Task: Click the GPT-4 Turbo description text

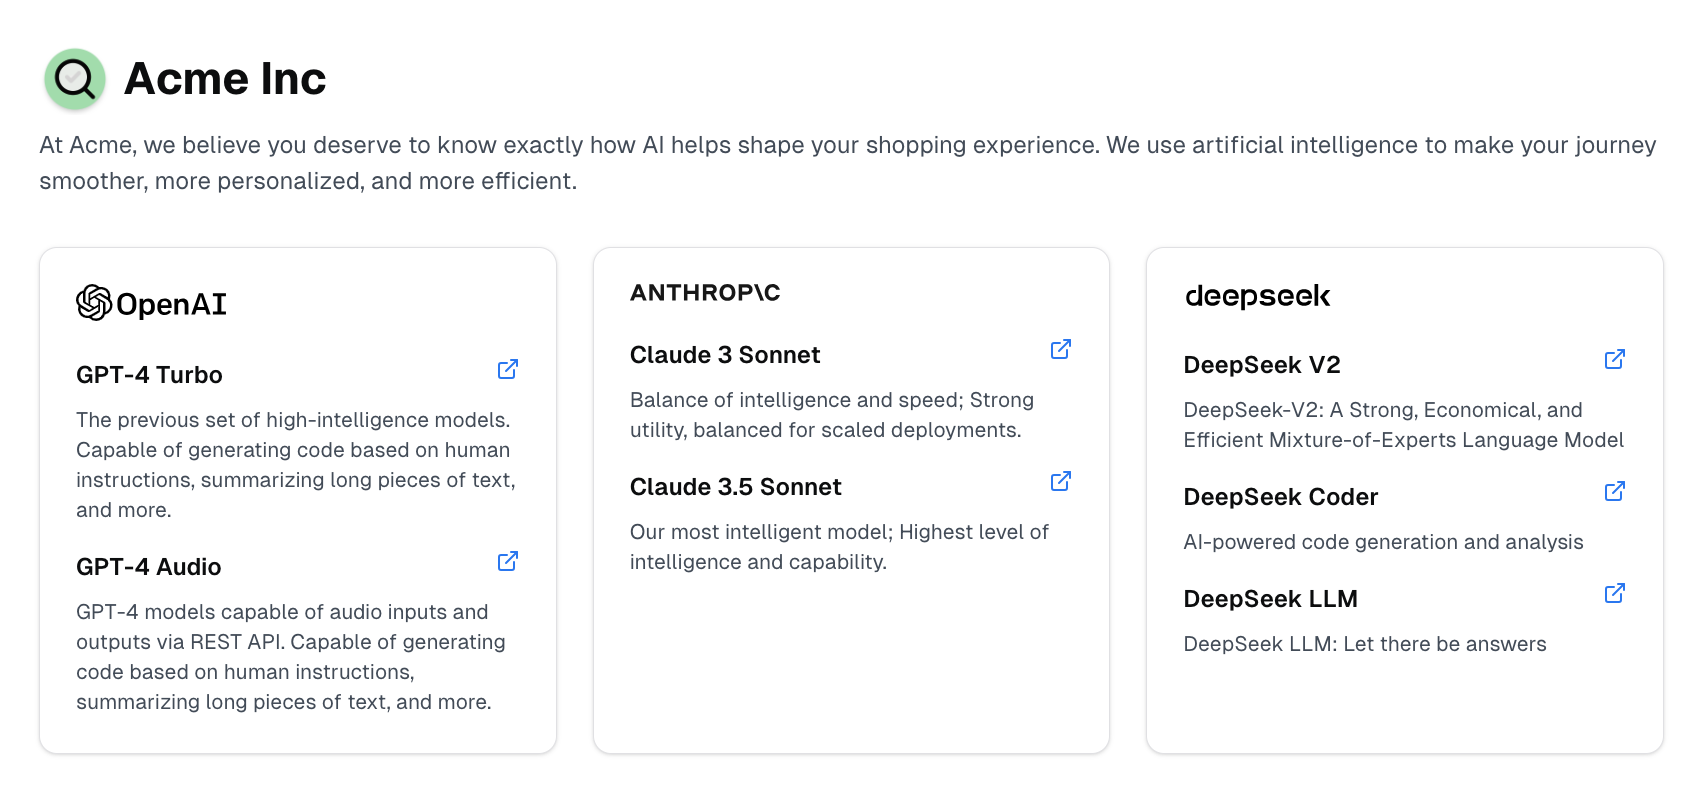Action: click(x=296, y=465)
